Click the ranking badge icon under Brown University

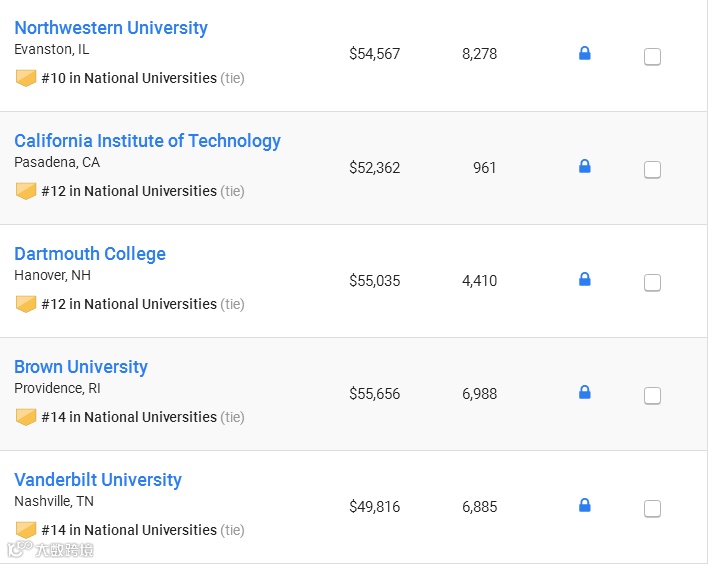(26, 417)
